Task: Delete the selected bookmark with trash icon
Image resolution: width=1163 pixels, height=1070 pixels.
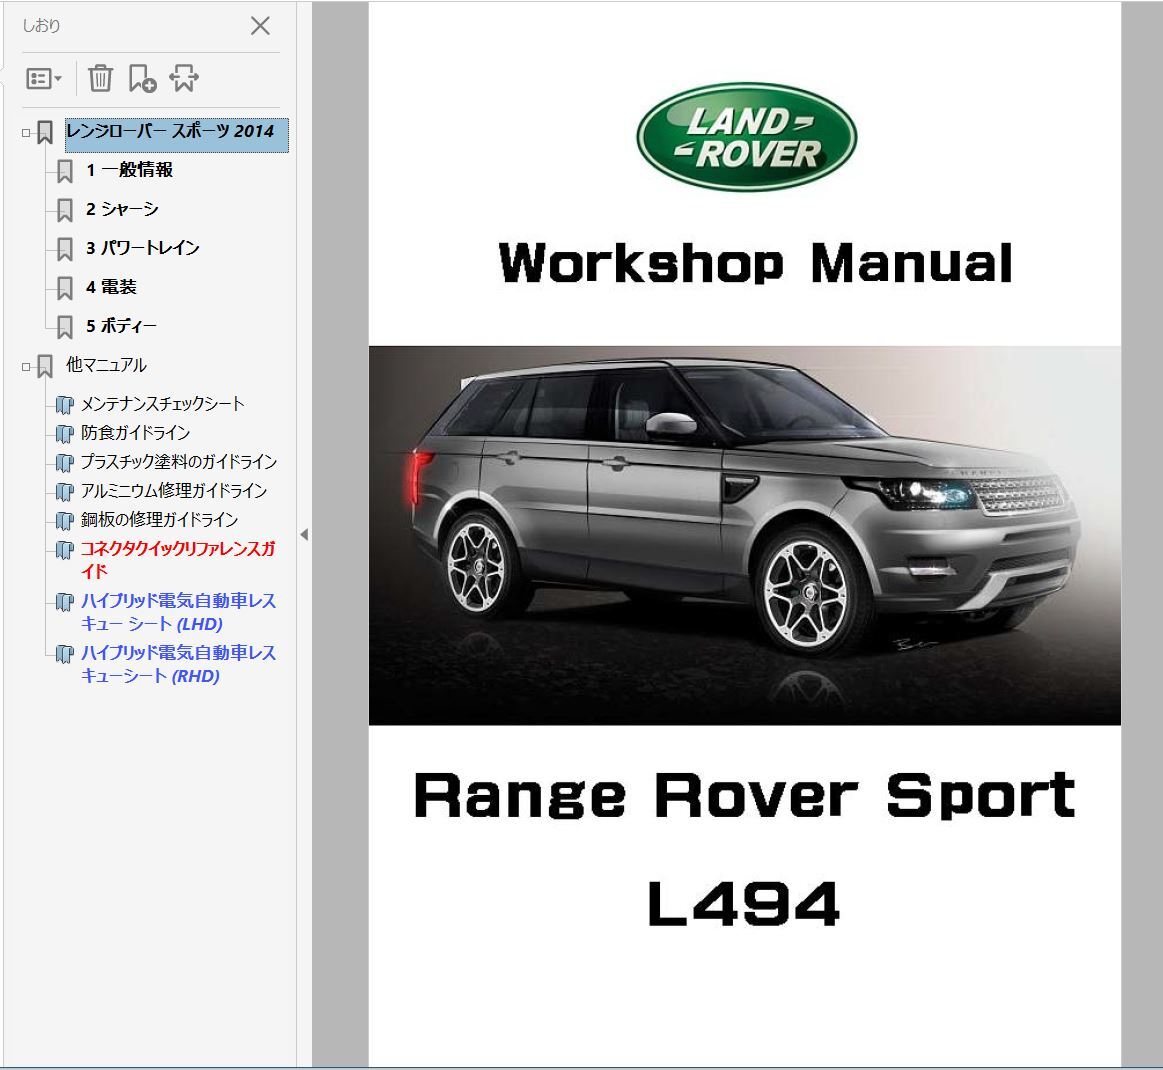Action: click(100, 78)
